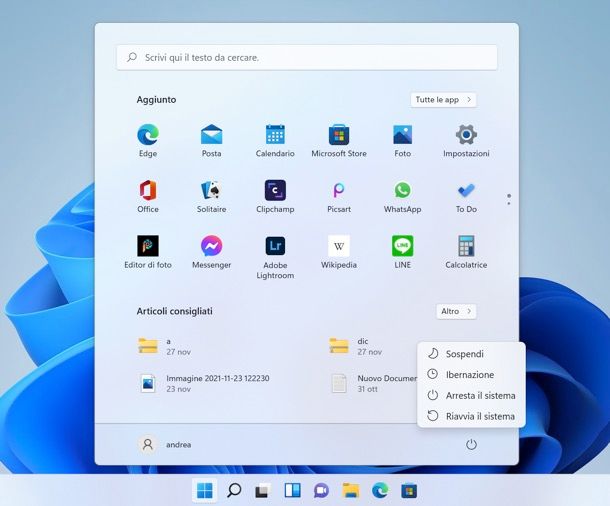
Task: Click the pinned apps page dots
Action: click(x=509, y=199)
